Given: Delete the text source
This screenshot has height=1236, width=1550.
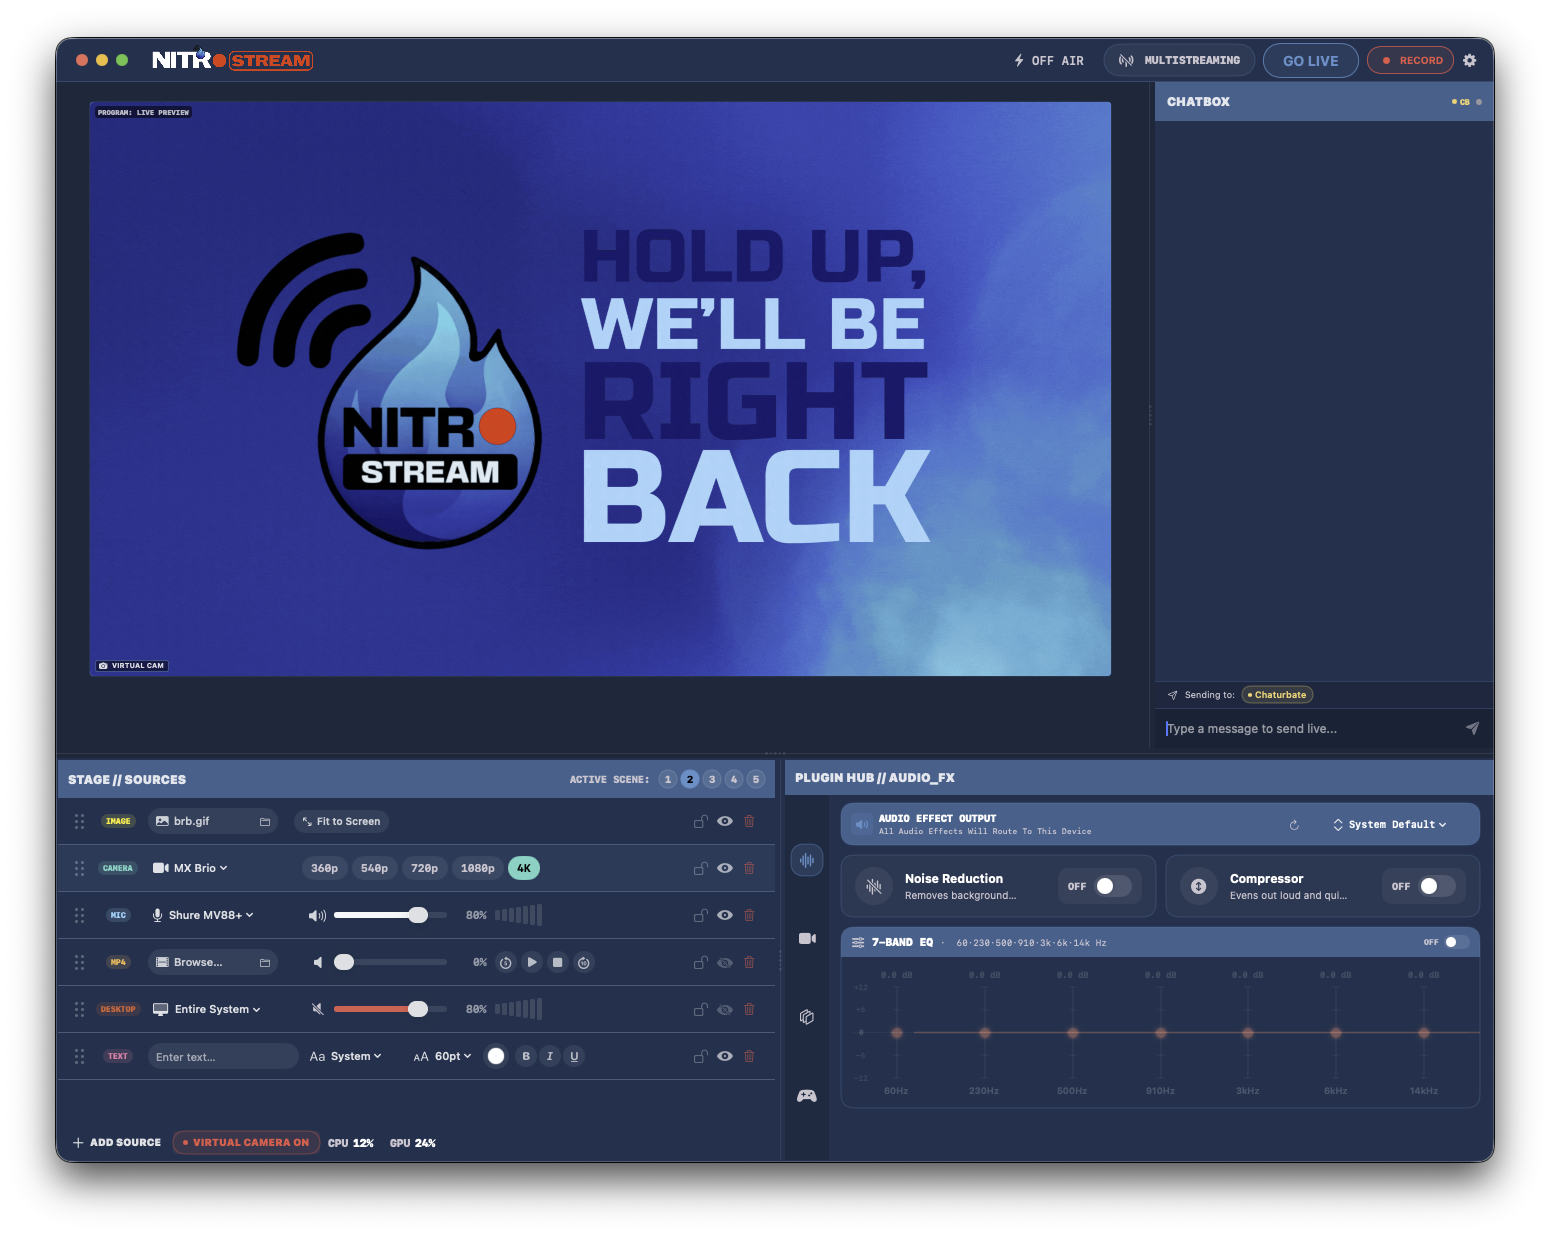Looking at the screenshot, I should pyautogui.click(x=749, y=1056).
